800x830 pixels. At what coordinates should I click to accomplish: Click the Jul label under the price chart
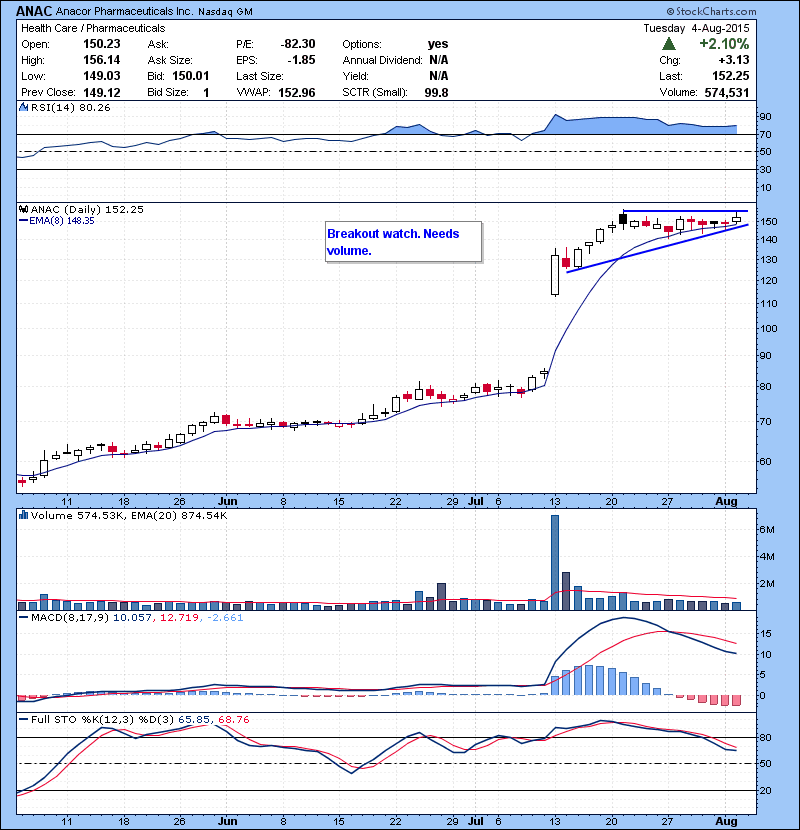coord(475,501)
